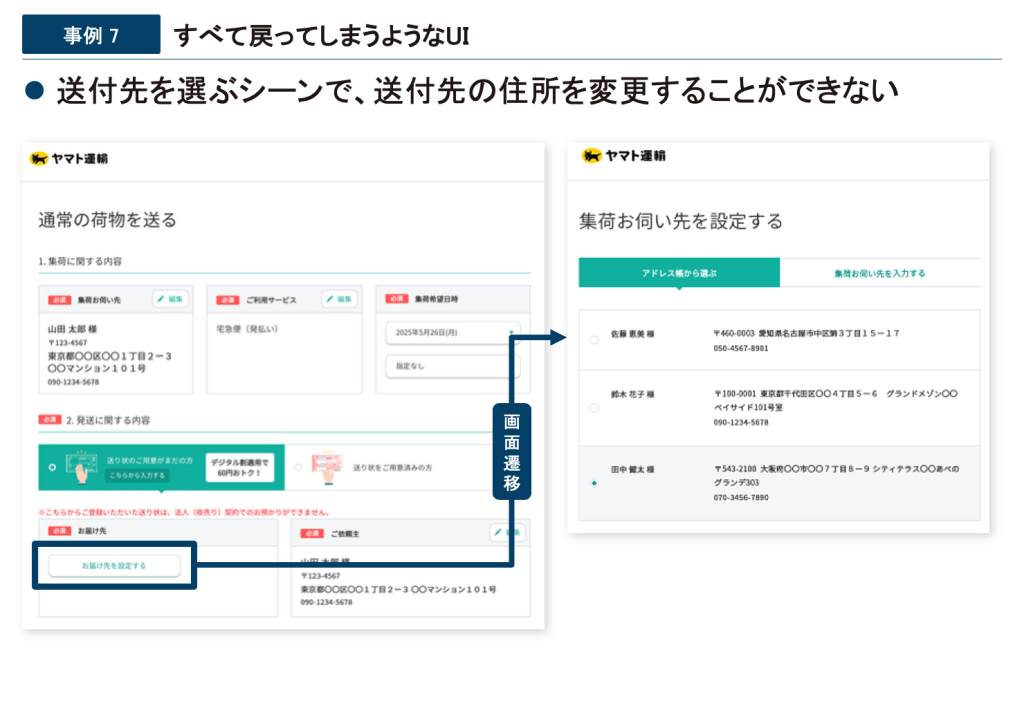Click the お届け先を設定する button
Image resolution: width=1024 pixels, height=708 pixels.
coord(114,566)
